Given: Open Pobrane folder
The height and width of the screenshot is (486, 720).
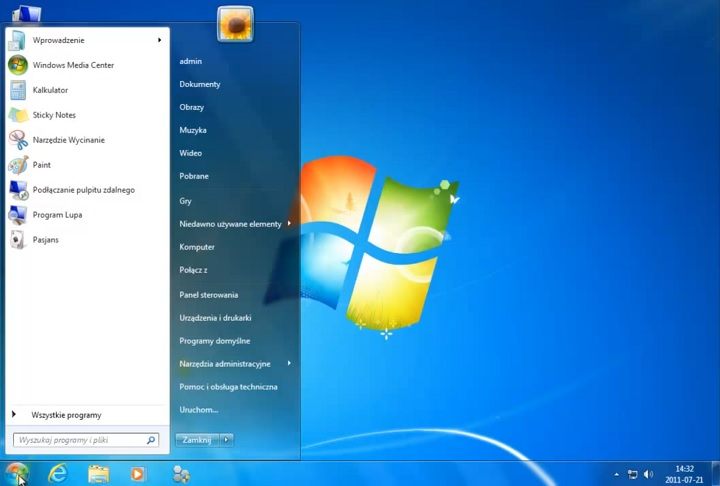Looking at the screenshot, I should pos(194,176).
